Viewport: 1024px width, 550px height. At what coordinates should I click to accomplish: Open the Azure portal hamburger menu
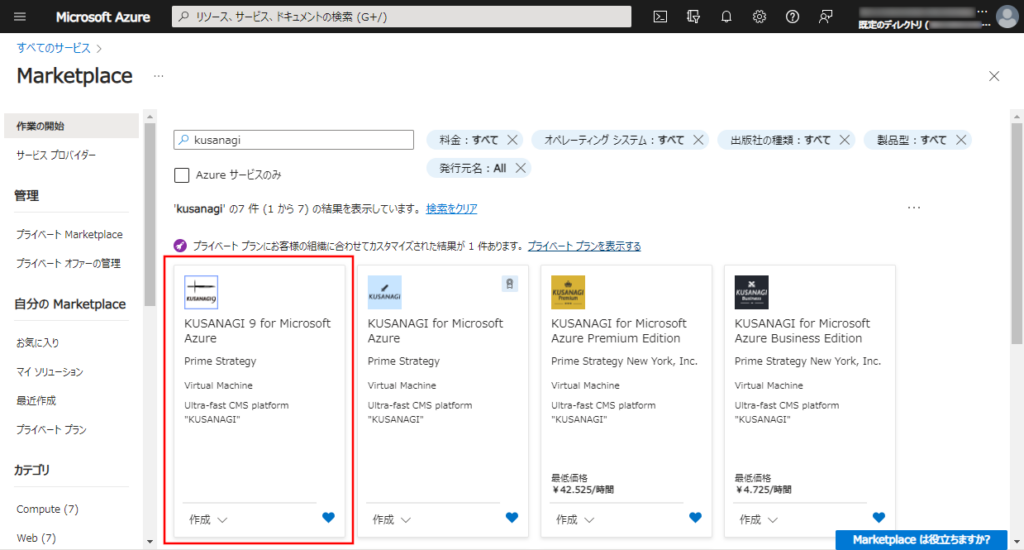(20, 16)
